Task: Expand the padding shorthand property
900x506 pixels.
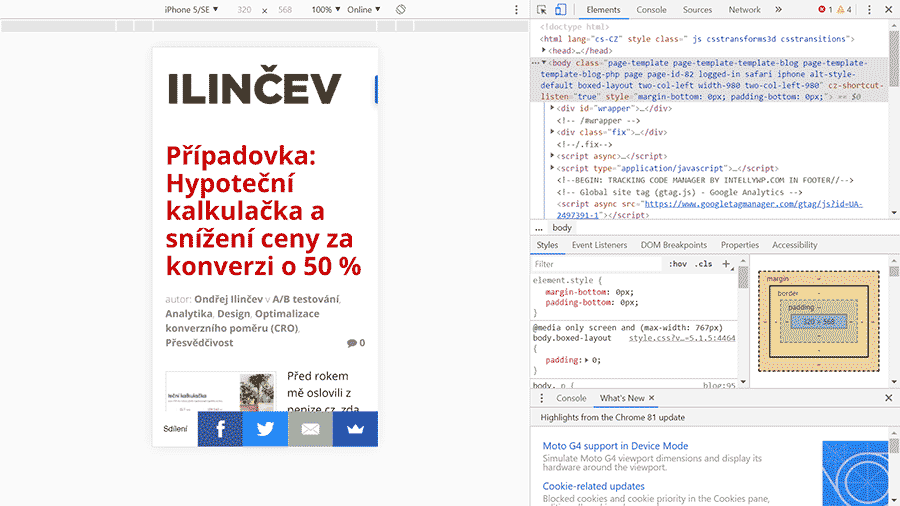Action: click(587, 360)
